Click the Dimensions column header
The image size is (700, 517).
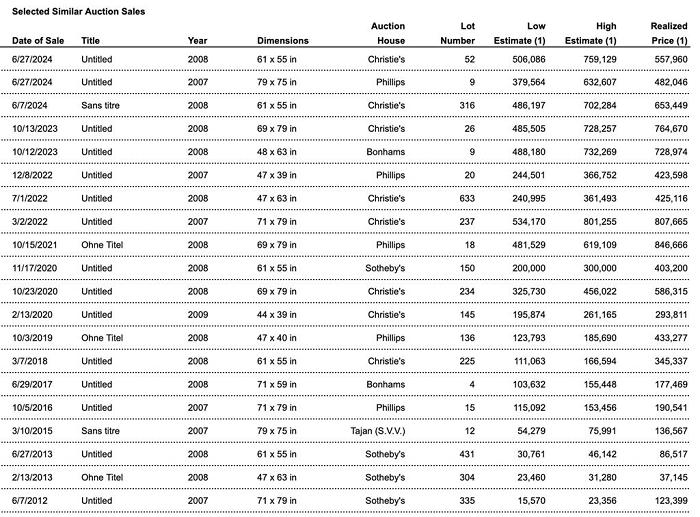283,41
